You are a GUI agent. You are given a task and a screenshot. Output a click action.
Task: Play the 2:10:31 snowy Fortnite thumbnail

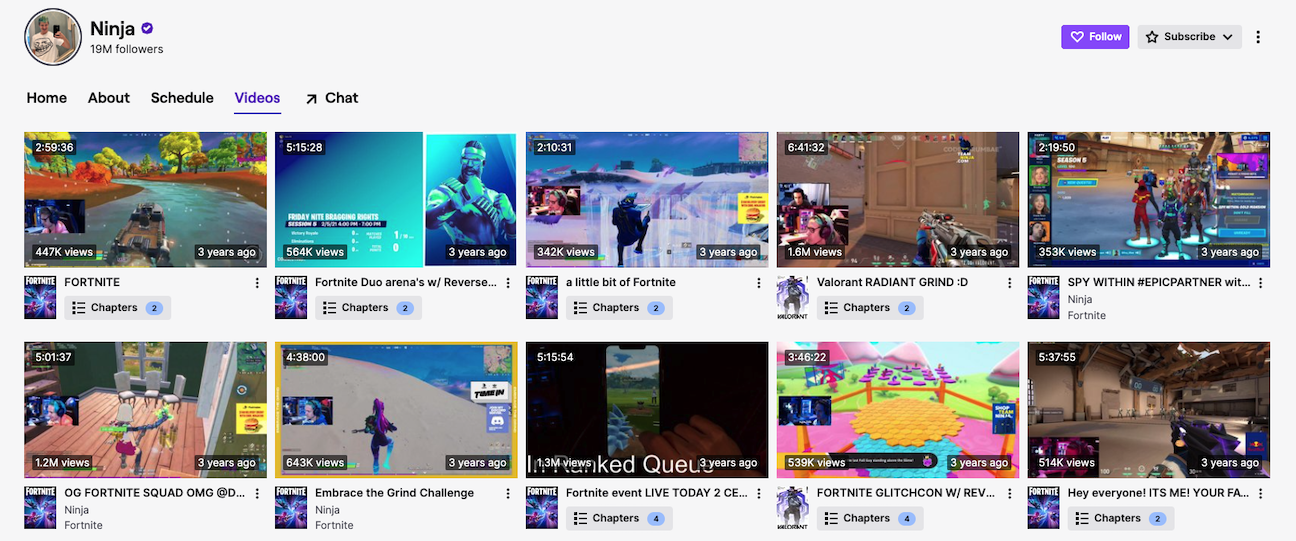click(647, 200)
